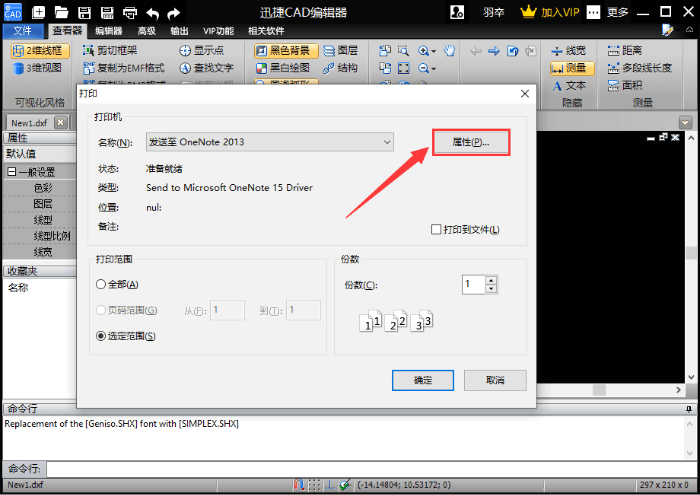700x495 pixels.
Task: Click the forward arrow navigation icon
Action: pos(494,51)
